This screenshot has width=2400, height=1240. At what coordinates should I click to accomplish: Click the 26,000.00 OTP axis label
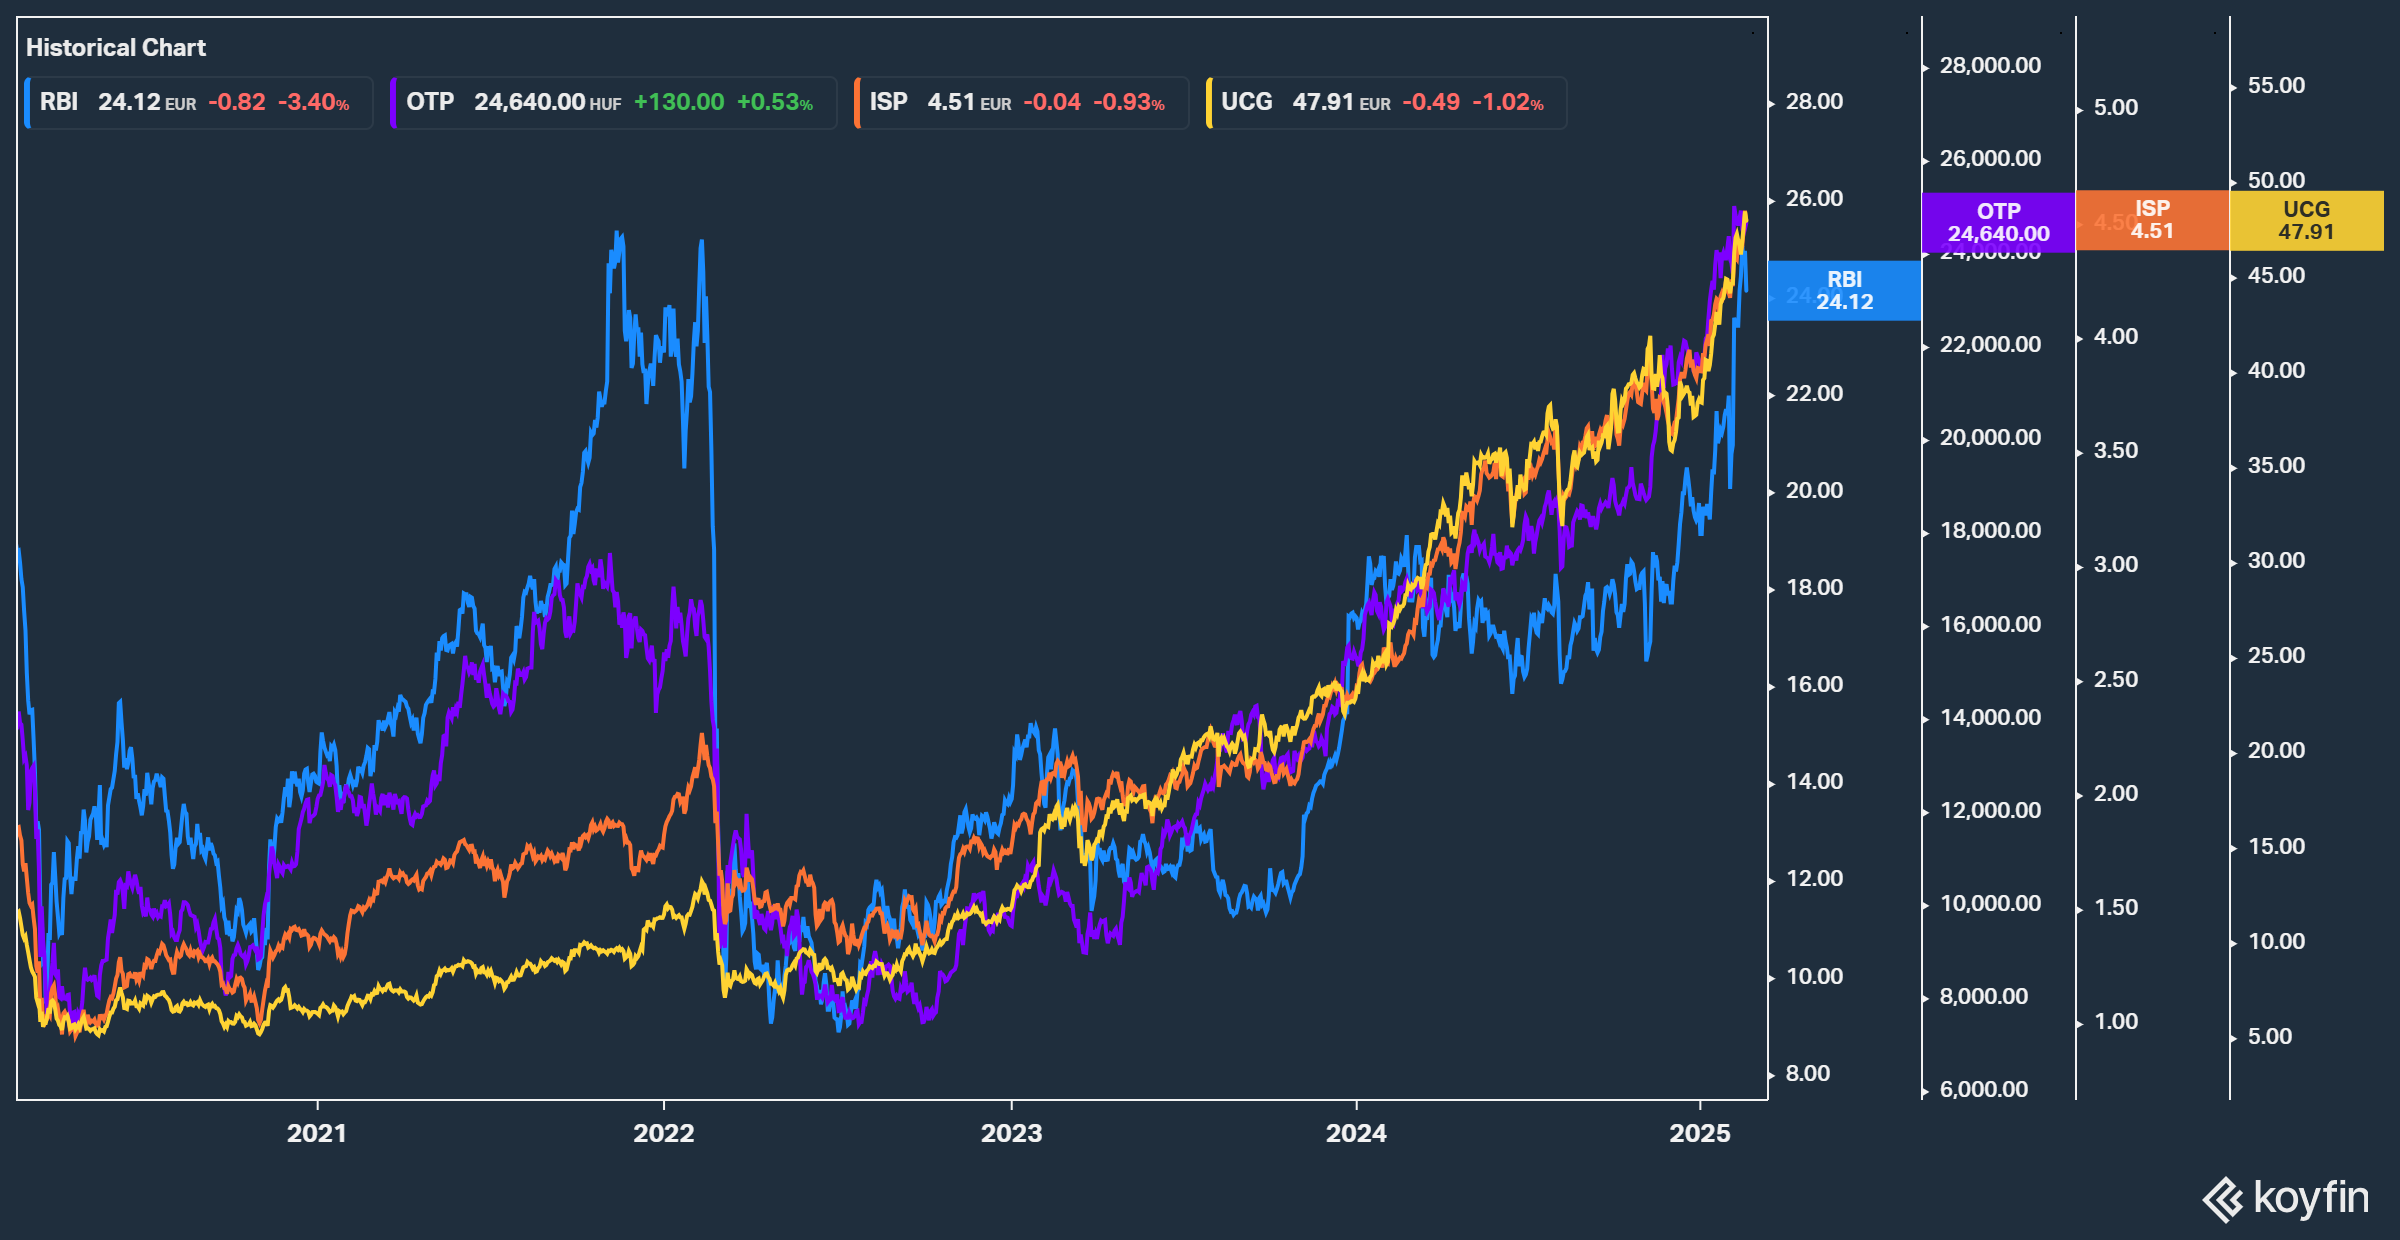(1990, 159)
